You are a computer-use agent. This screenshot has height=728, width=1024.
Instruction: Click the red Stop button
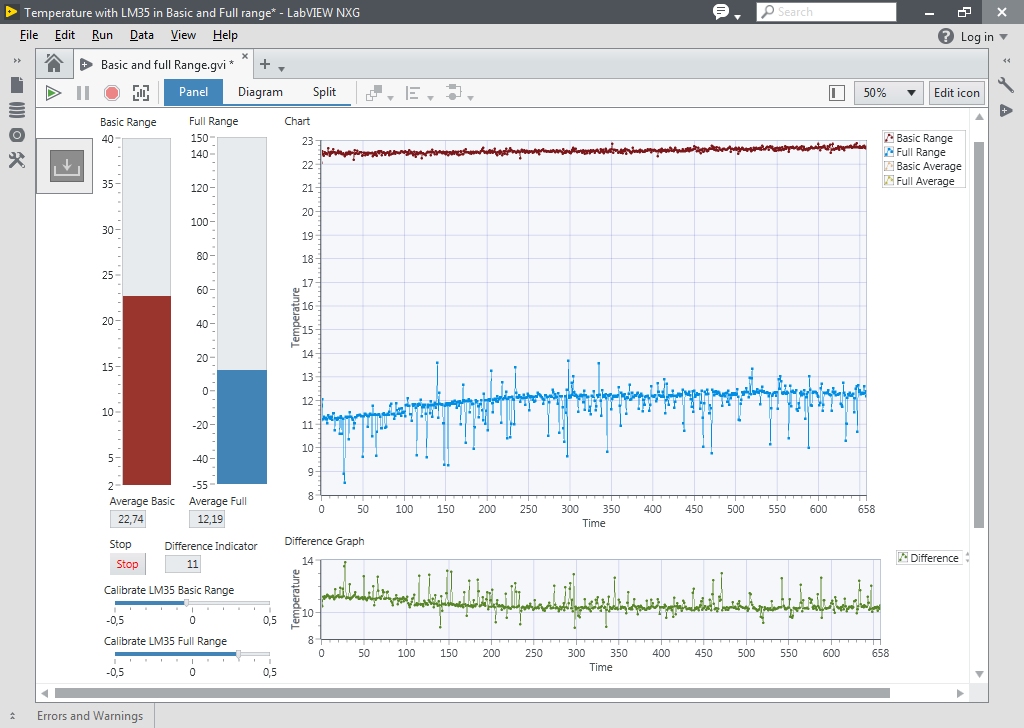point(127,564)
